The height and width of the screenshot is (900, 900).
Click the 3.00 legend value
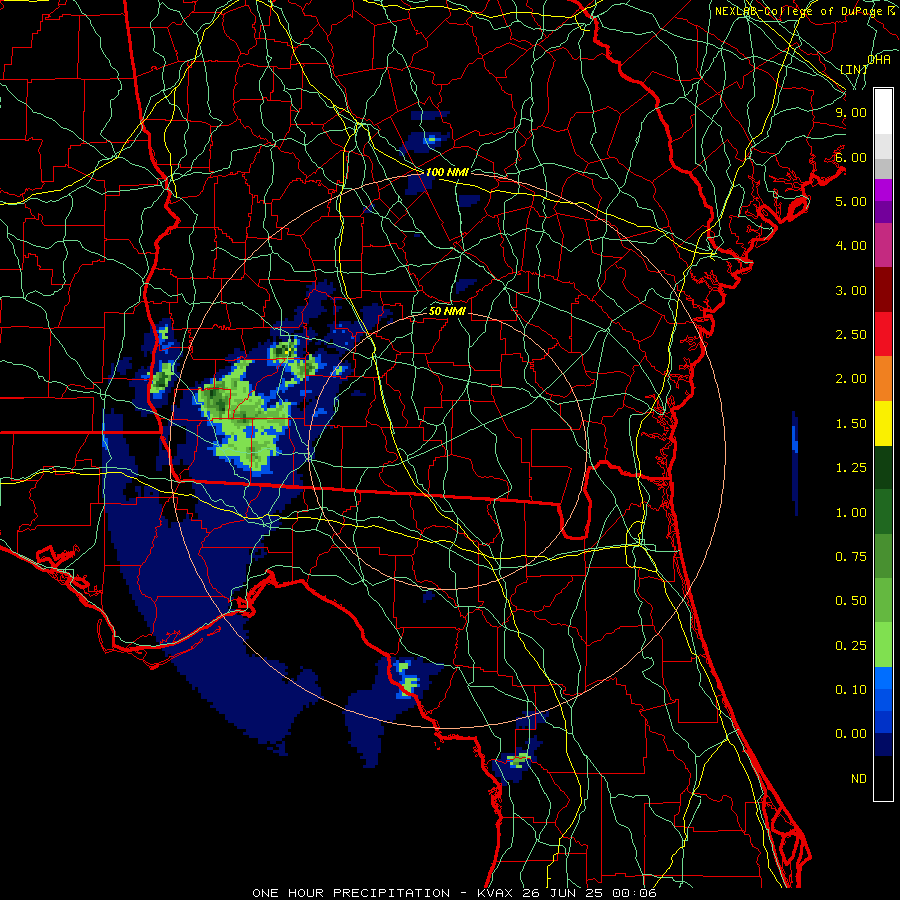click(851, 290)
